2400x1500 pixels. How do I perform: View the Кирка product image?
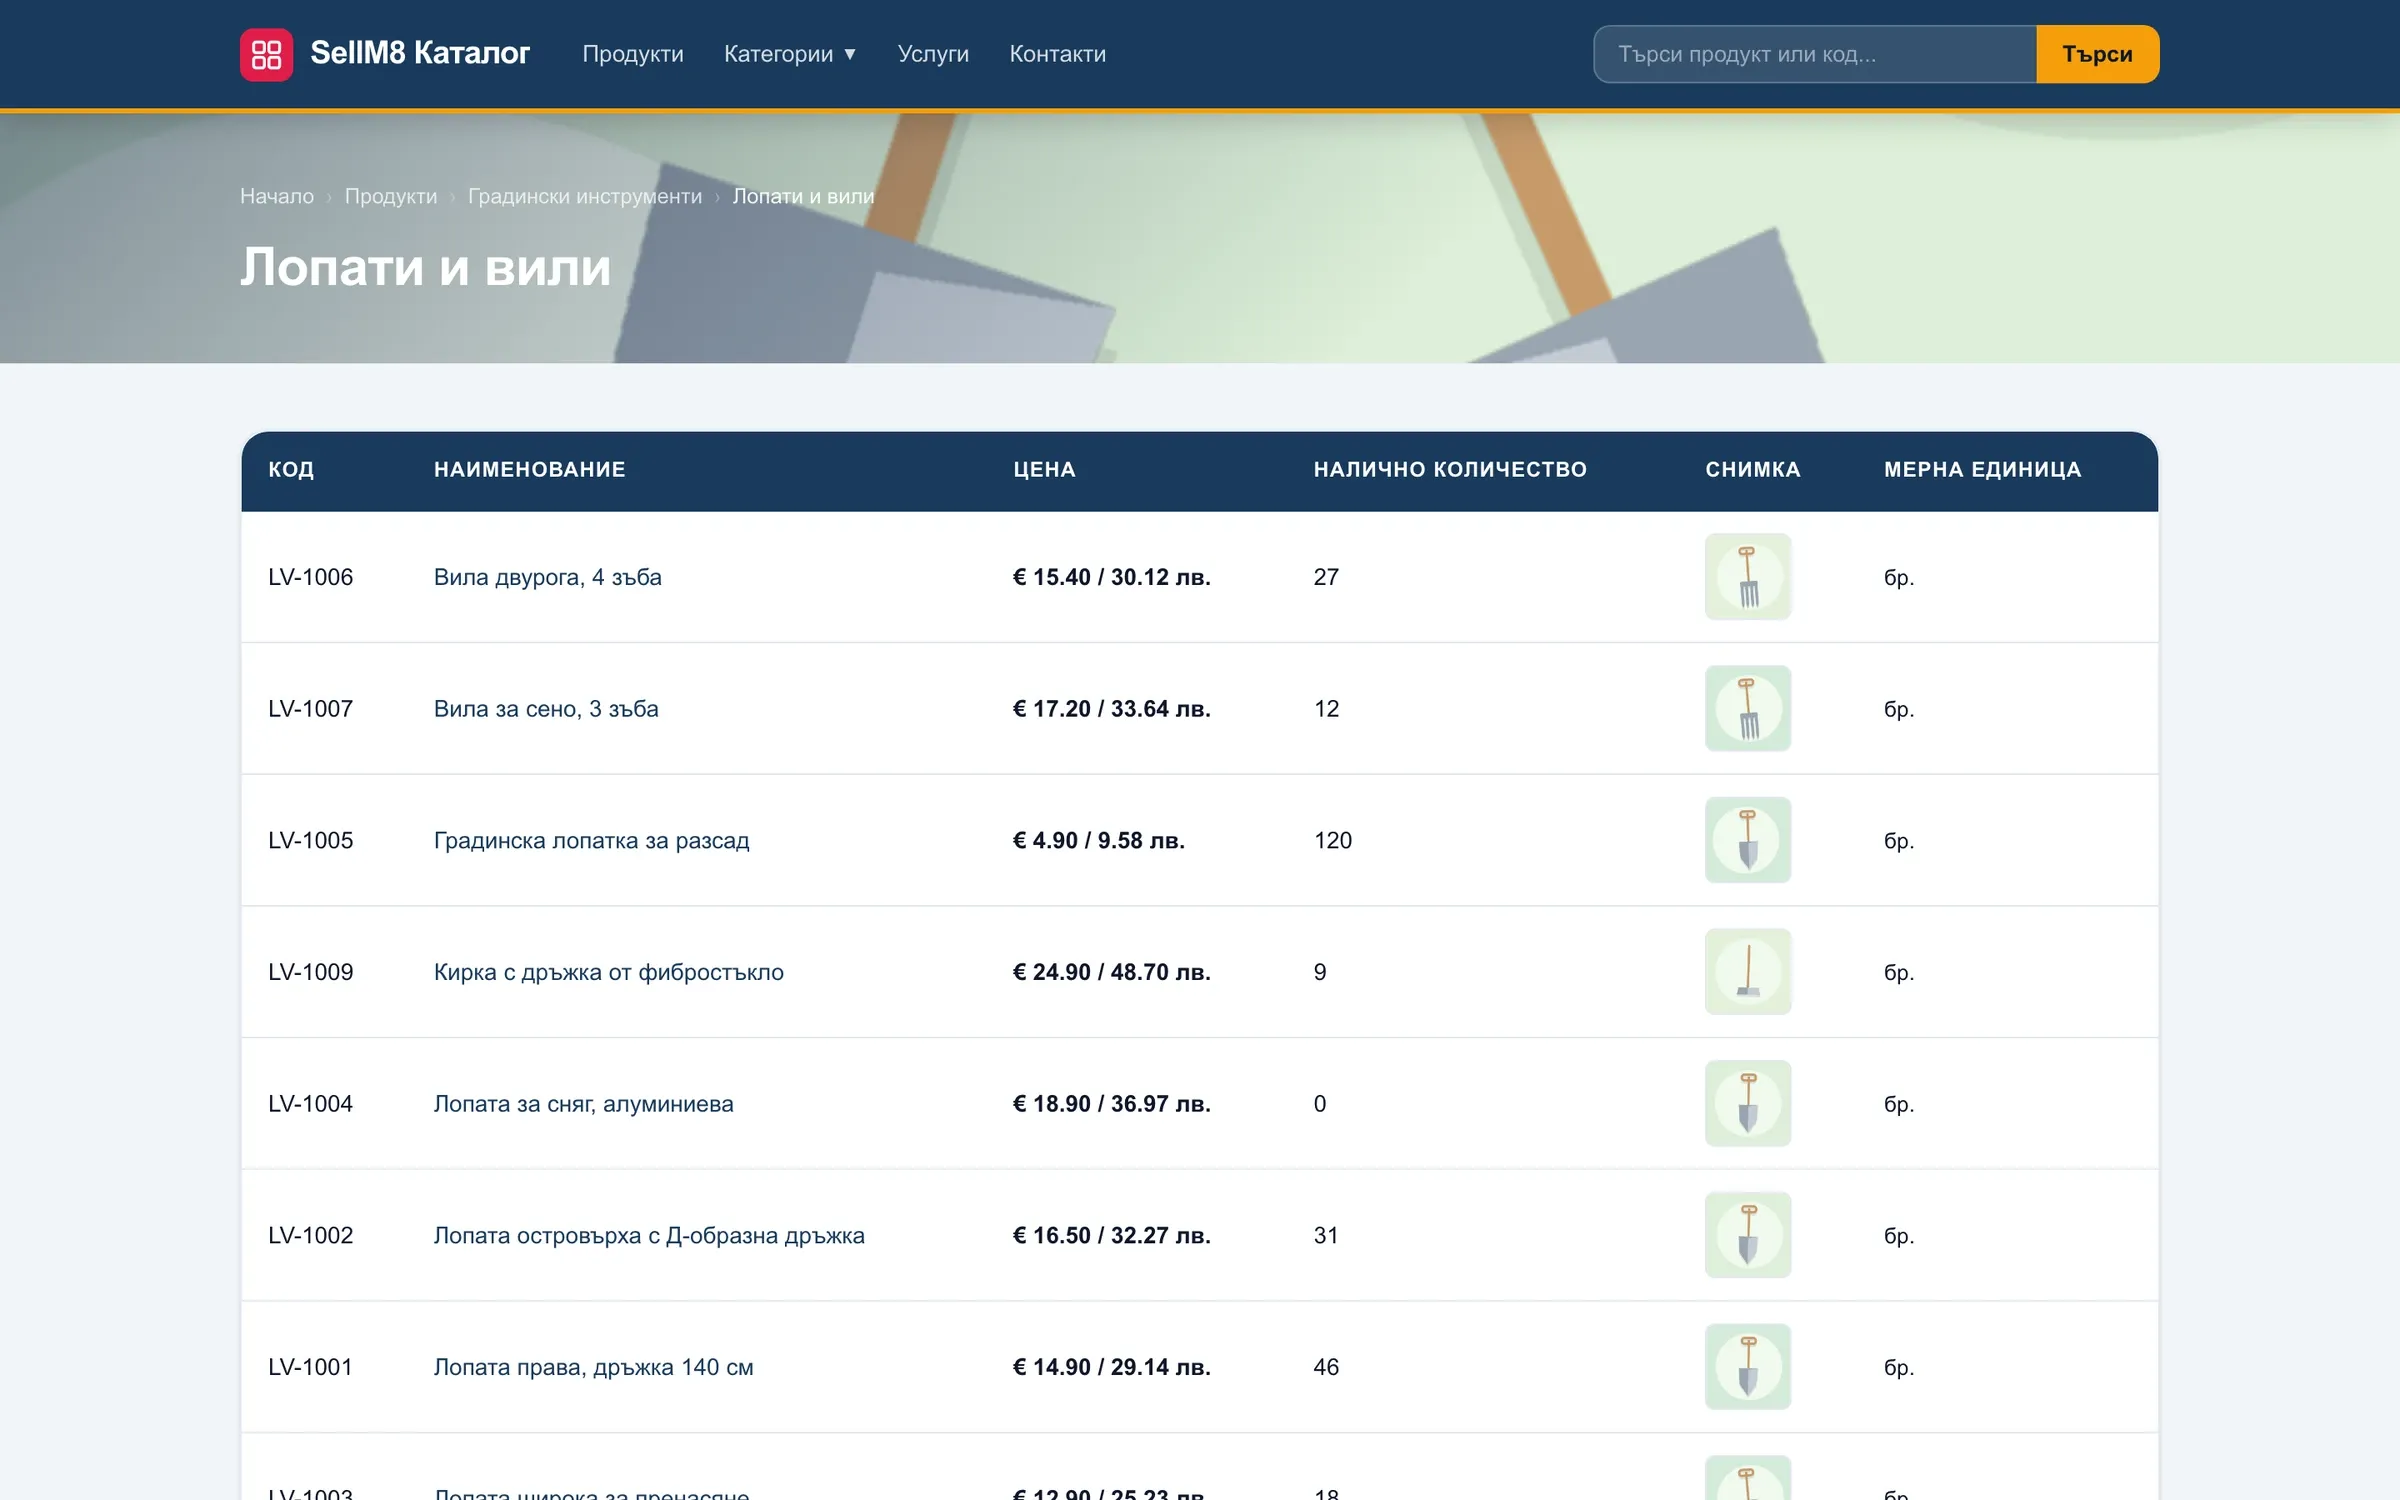point(1748,972)
